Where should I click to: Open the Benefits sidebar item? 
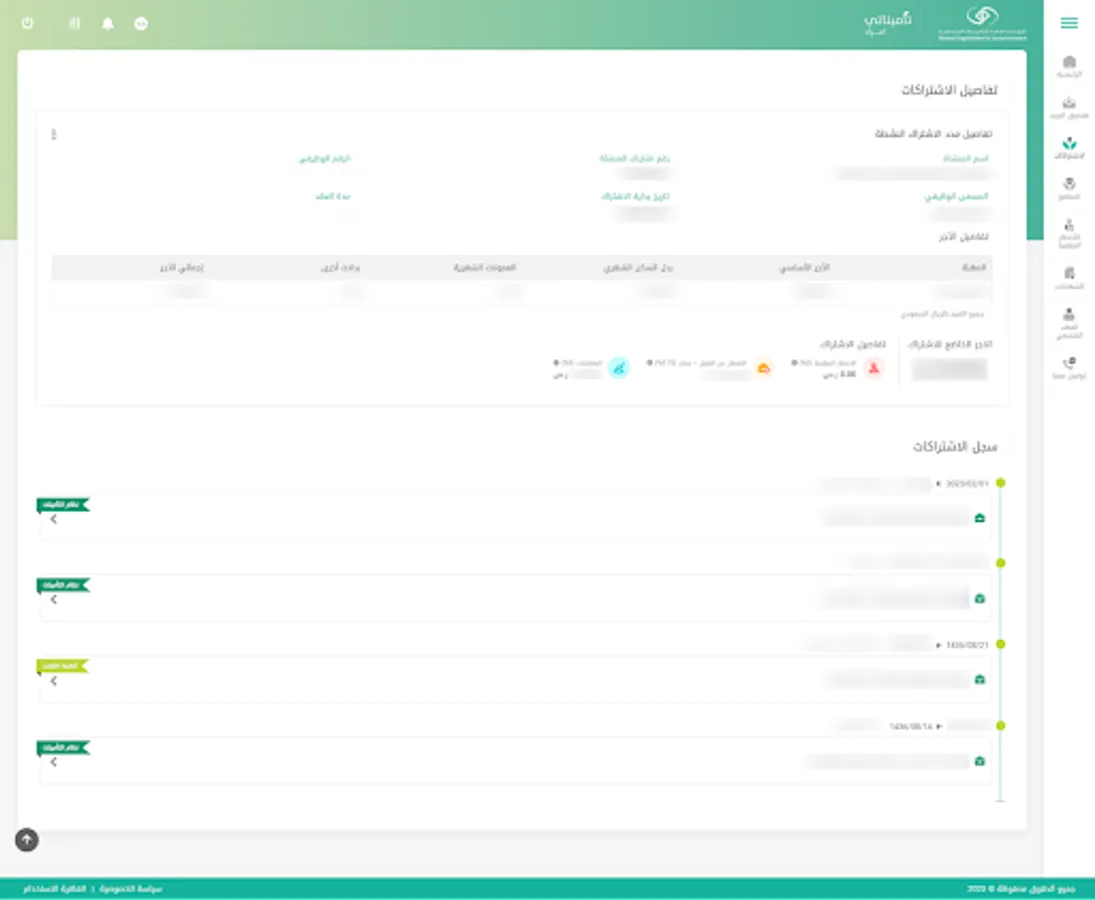tap(1068, 189)
